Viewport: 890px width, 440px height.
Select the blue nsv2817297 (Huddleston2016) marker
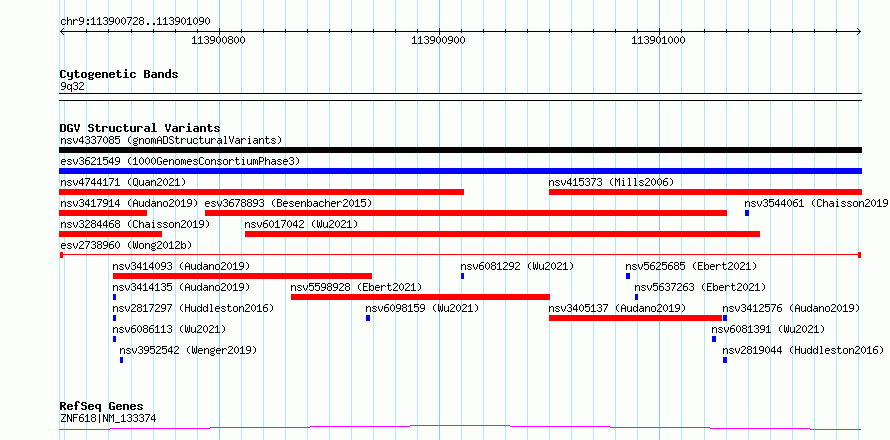pos(115,318)
